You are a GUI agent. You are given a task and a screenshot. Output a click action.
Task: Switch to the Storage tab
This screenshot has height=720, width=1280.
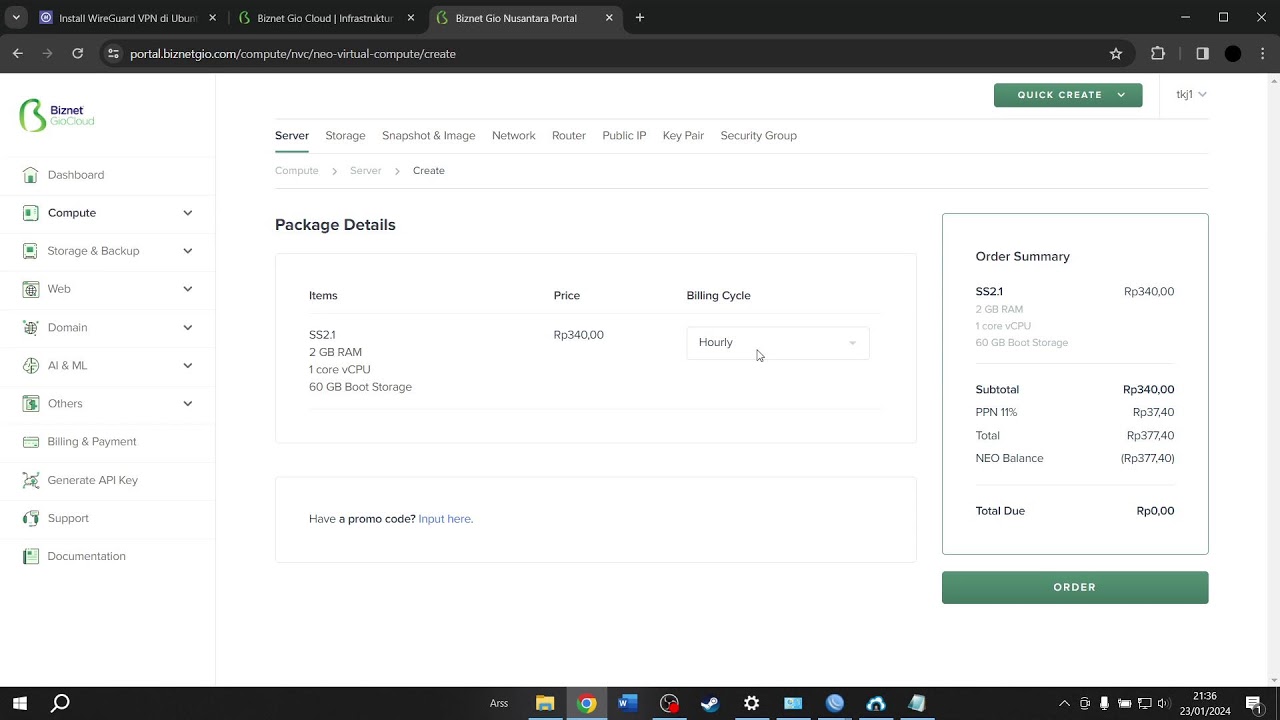[x=345, y=136]
